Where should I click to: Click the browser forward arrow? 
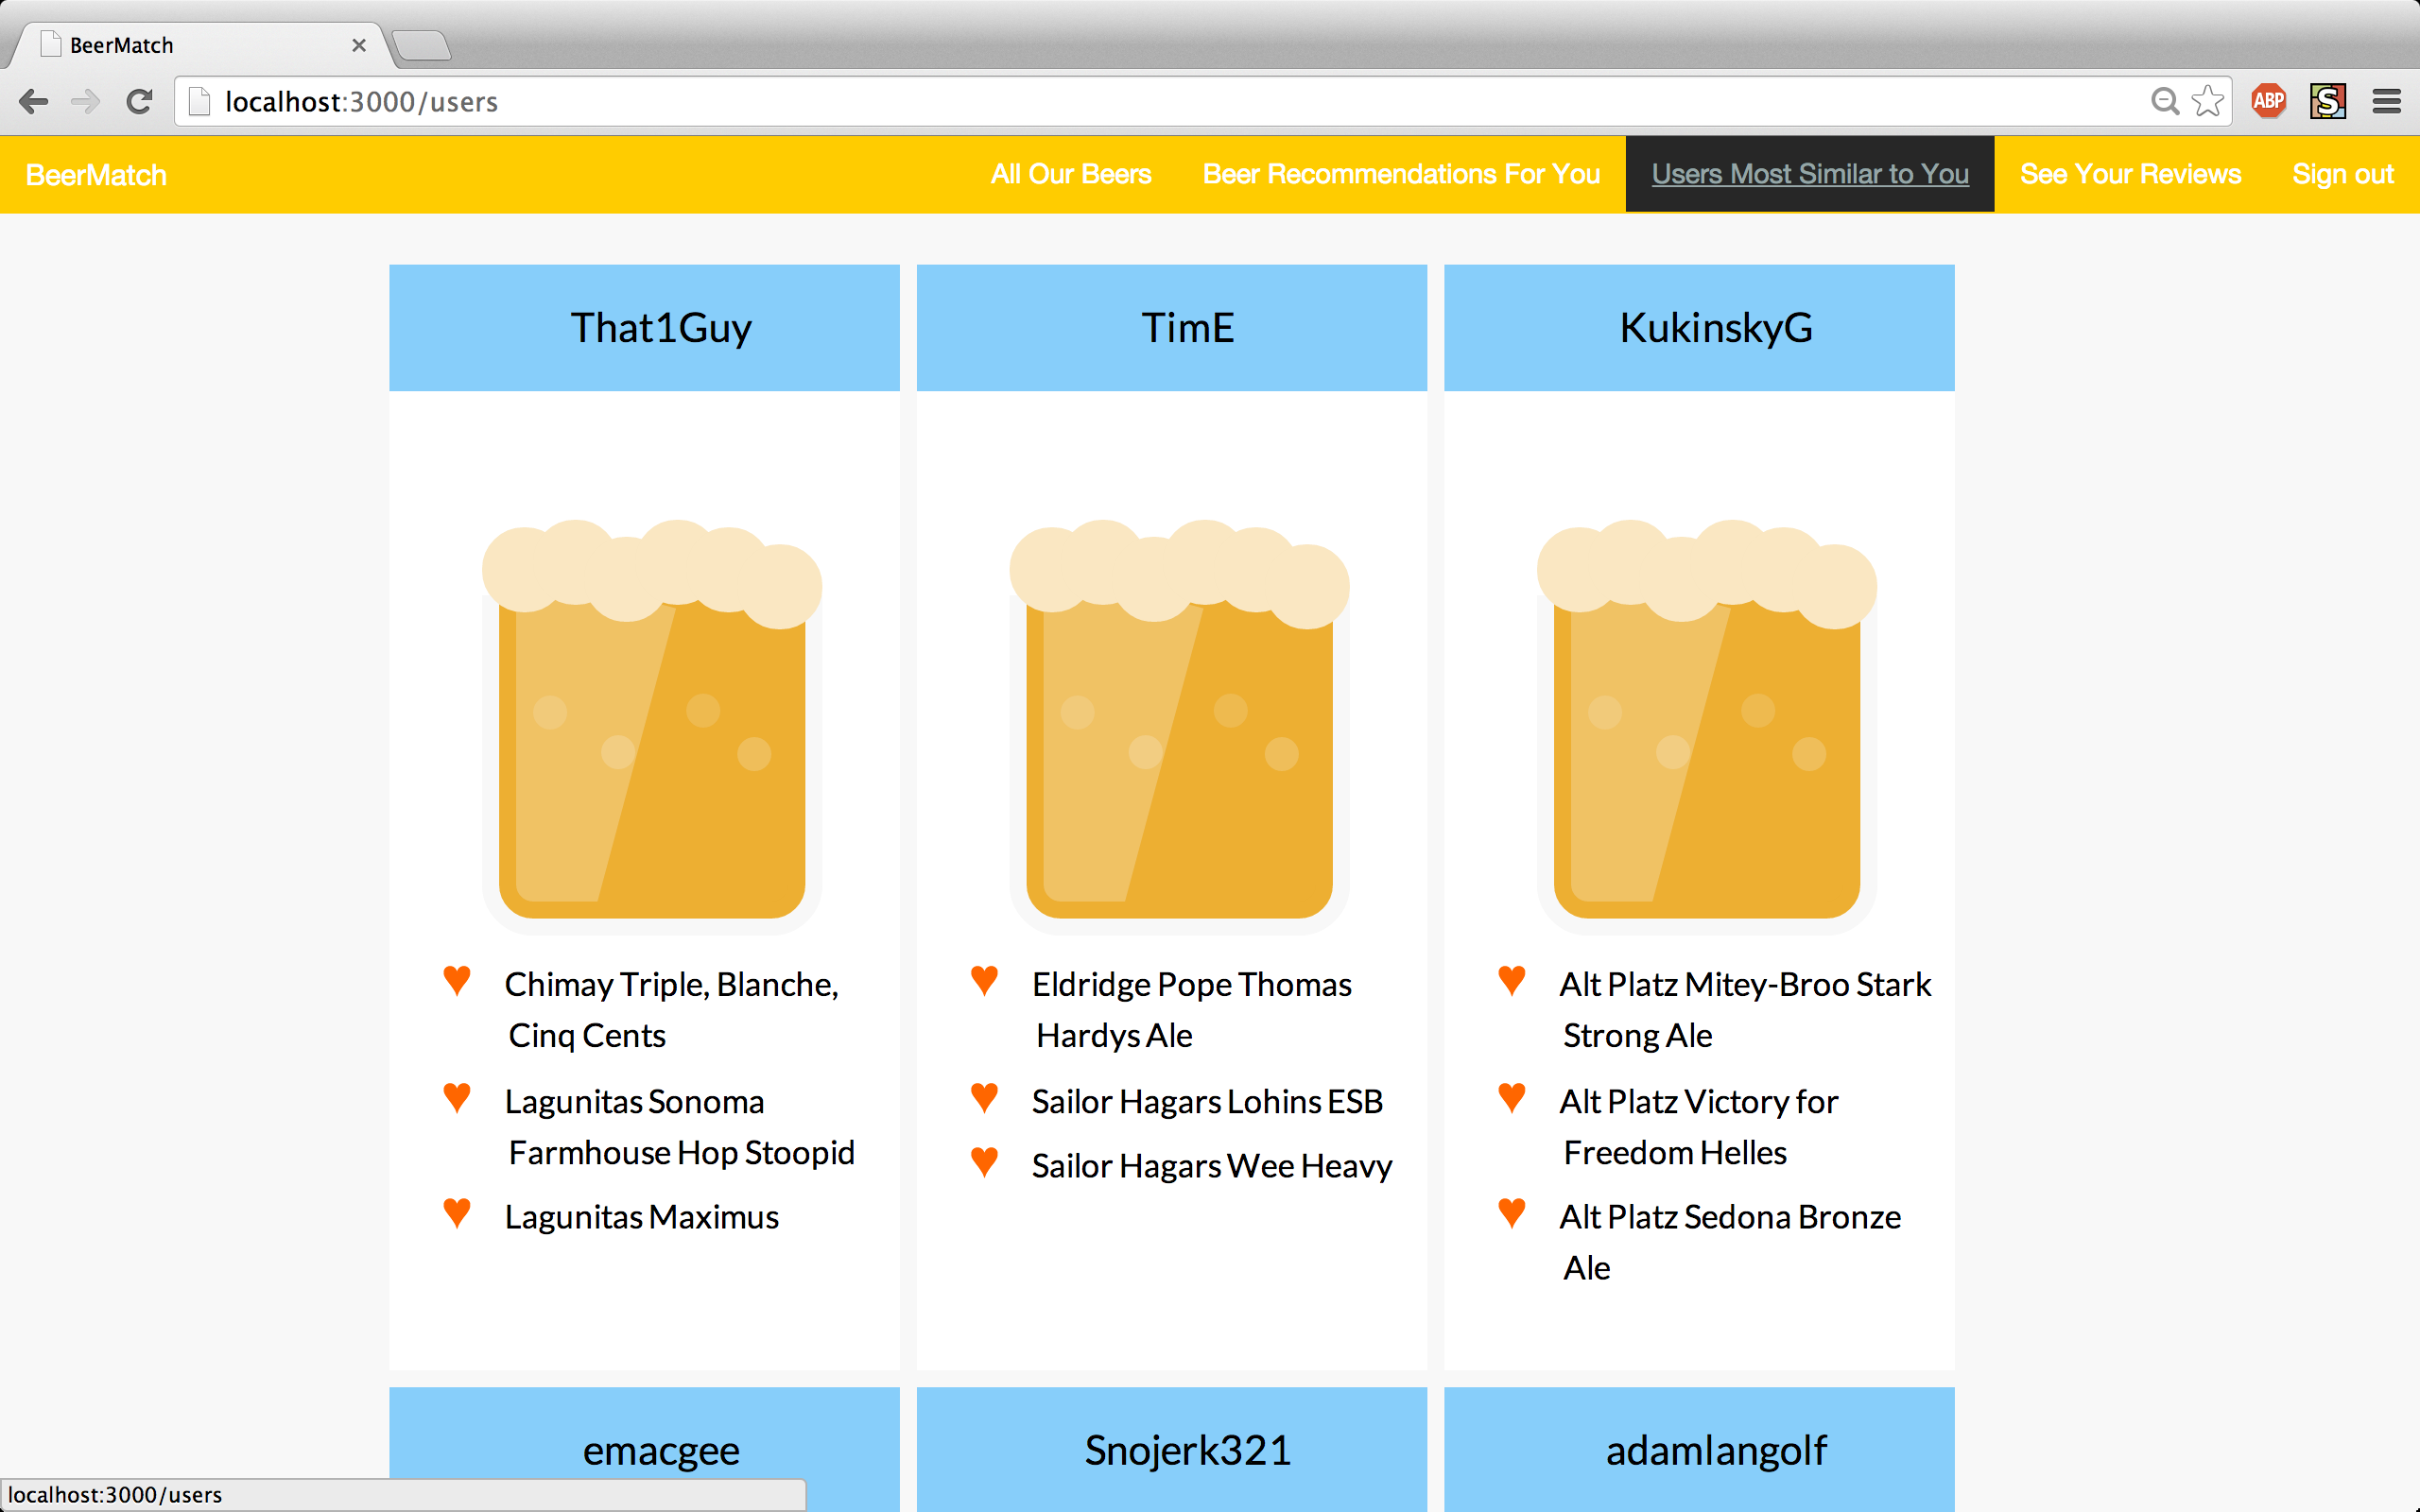[x=86, y=101]
